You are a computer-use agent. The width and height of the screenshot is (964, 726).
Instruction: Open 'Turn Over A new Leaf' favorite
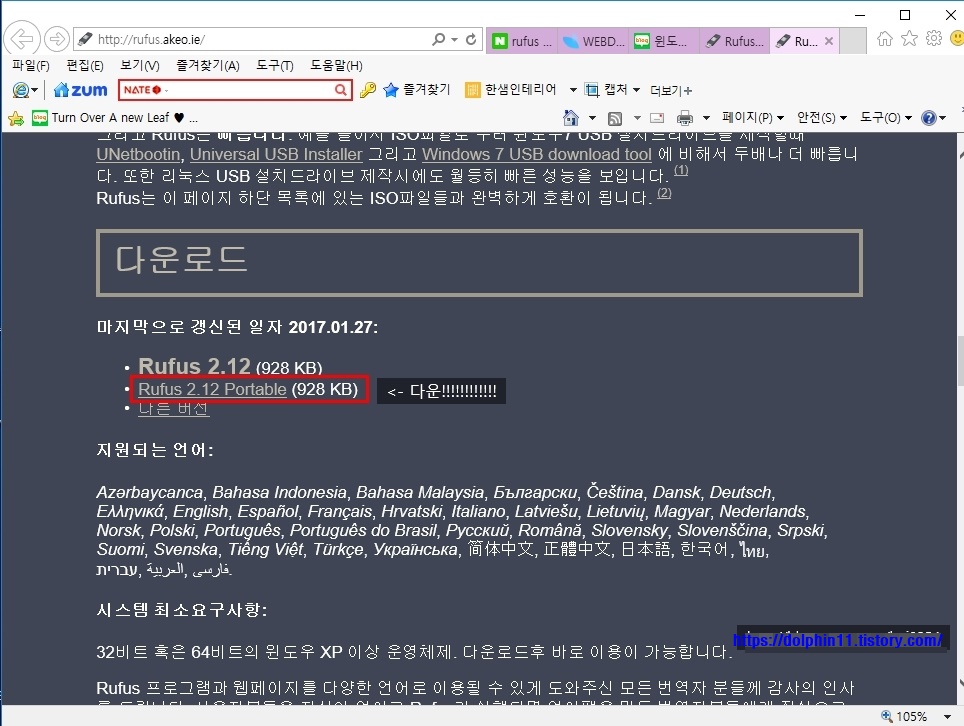coord(115,118)
